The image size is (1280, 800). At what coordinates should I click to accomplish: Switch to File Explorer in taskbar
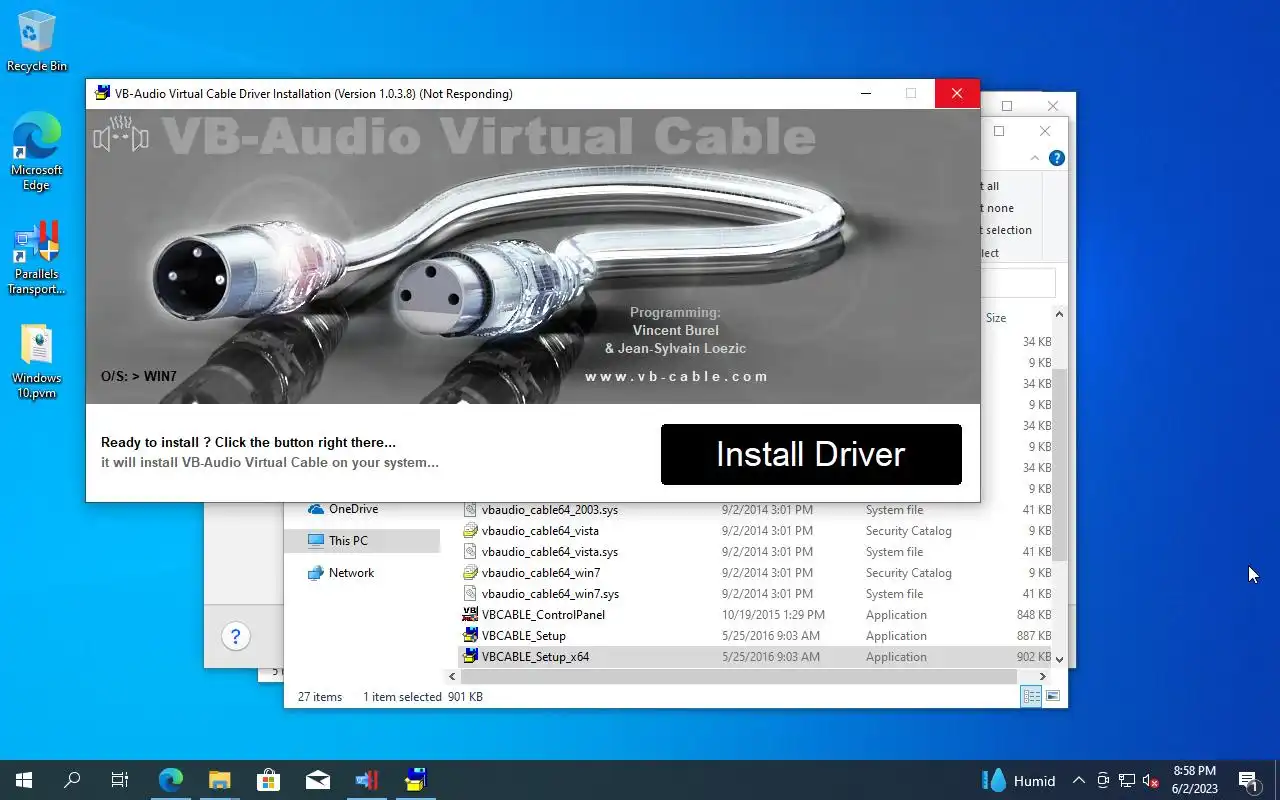coord(219,780)
